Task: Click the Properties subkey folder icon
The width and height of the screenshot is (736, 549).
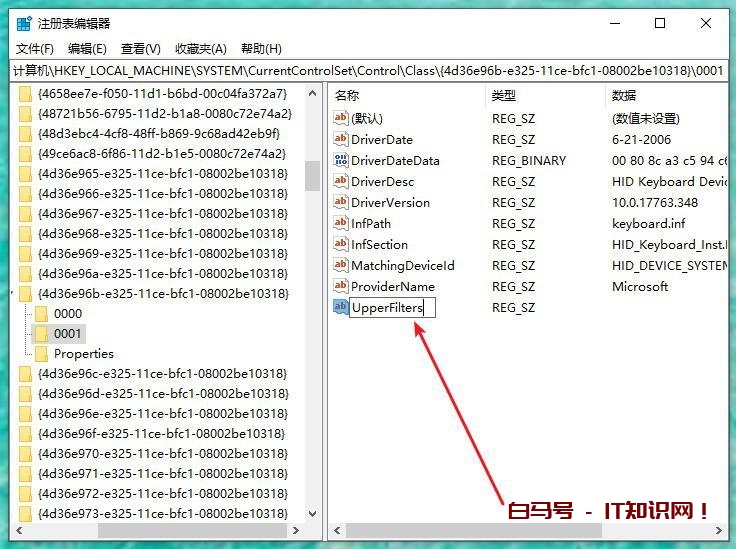Action: tap(42, 354)
